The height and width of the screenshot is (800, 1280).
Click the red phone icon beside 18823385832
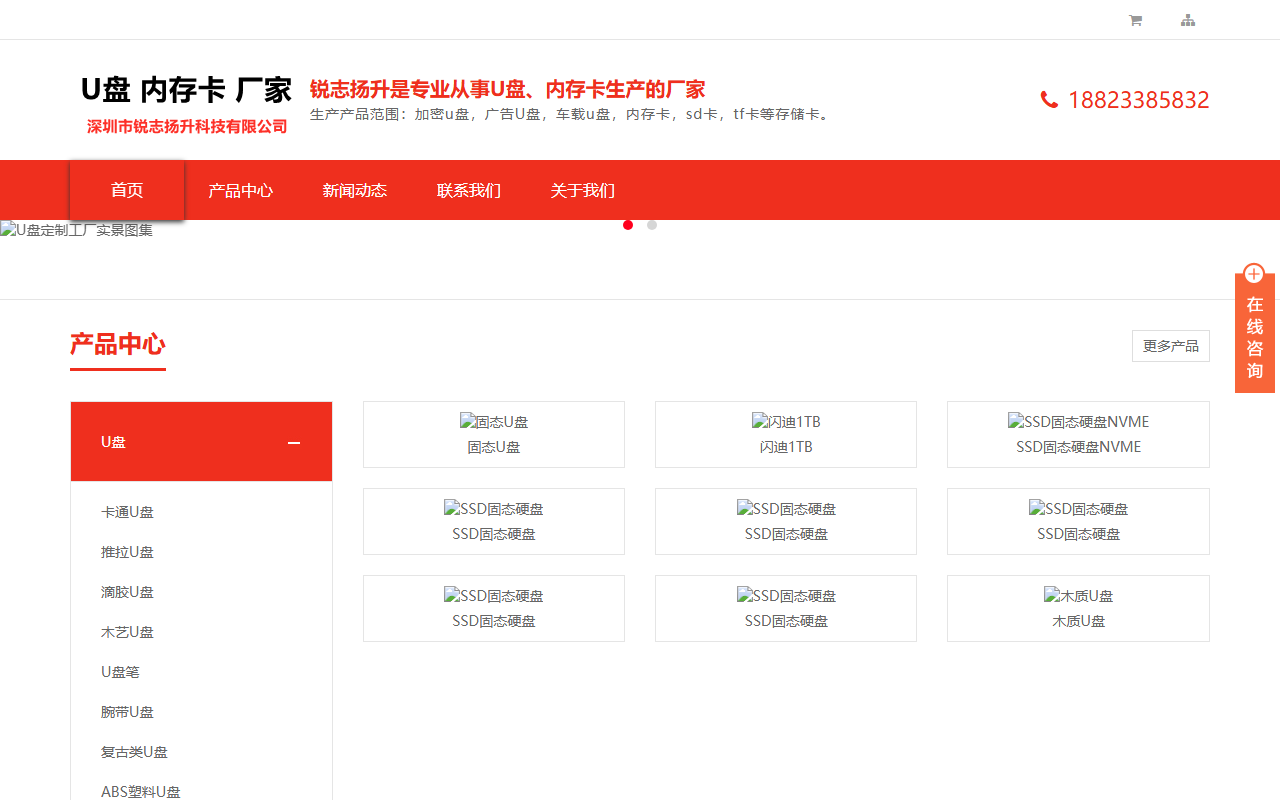(x=1049, y=99)
